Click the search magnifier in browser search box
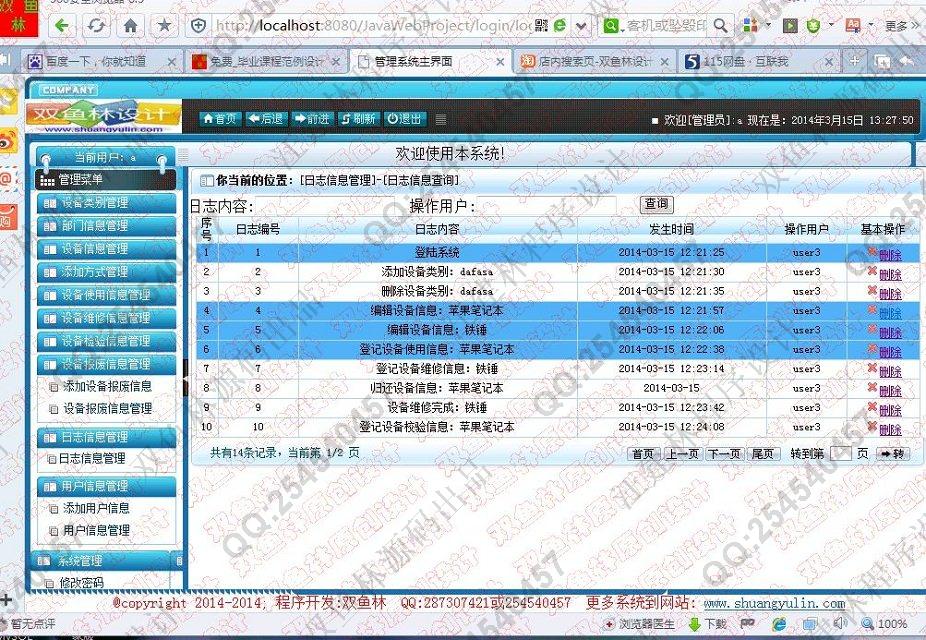Viewport: 926px width, 640px height. tap(720, 25)
